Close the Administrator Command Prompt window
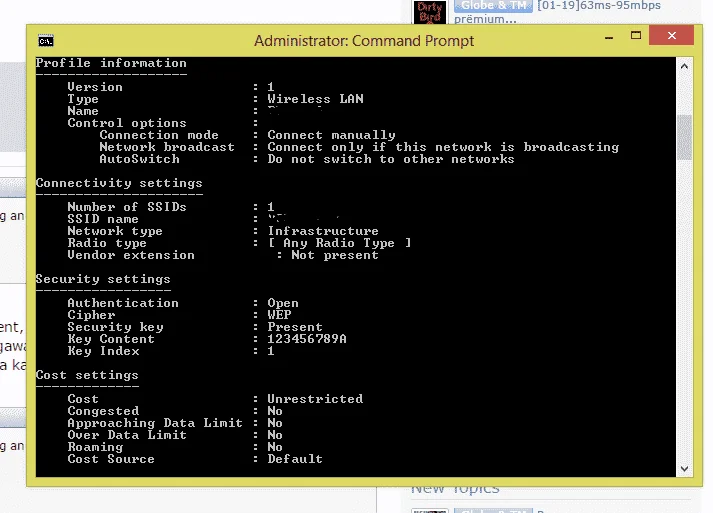 672,35
